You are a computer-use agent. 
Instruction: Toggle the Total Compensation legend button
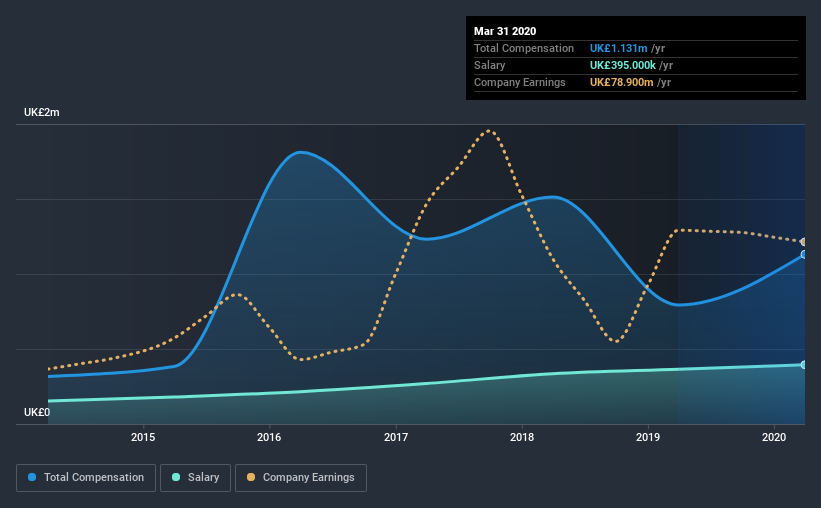(x=86, y=478)
